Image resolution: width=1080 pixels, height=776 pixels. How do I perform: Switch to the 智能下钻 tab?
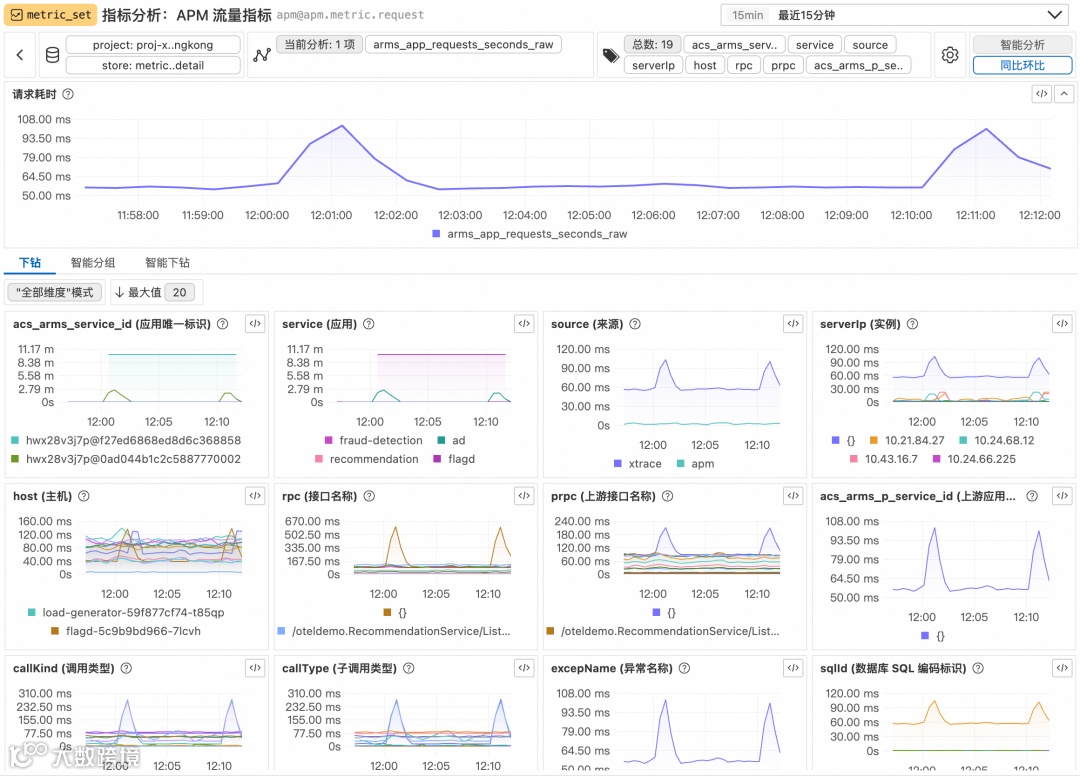coord(167,262)
